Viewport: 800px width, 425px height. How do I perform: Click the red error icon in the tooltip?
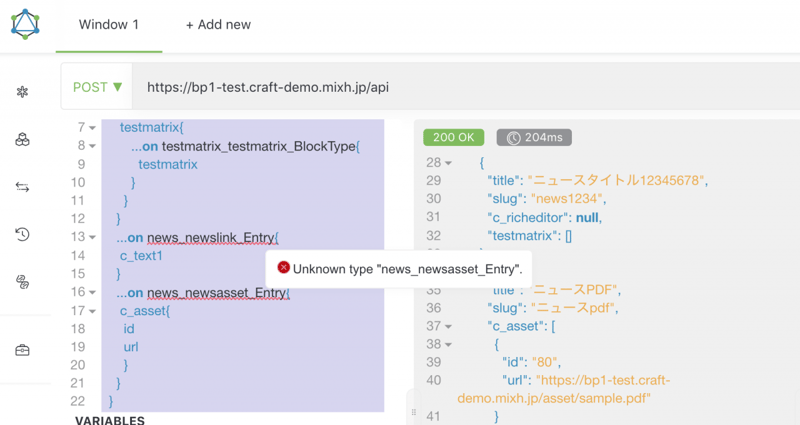[x=283, y=268]
